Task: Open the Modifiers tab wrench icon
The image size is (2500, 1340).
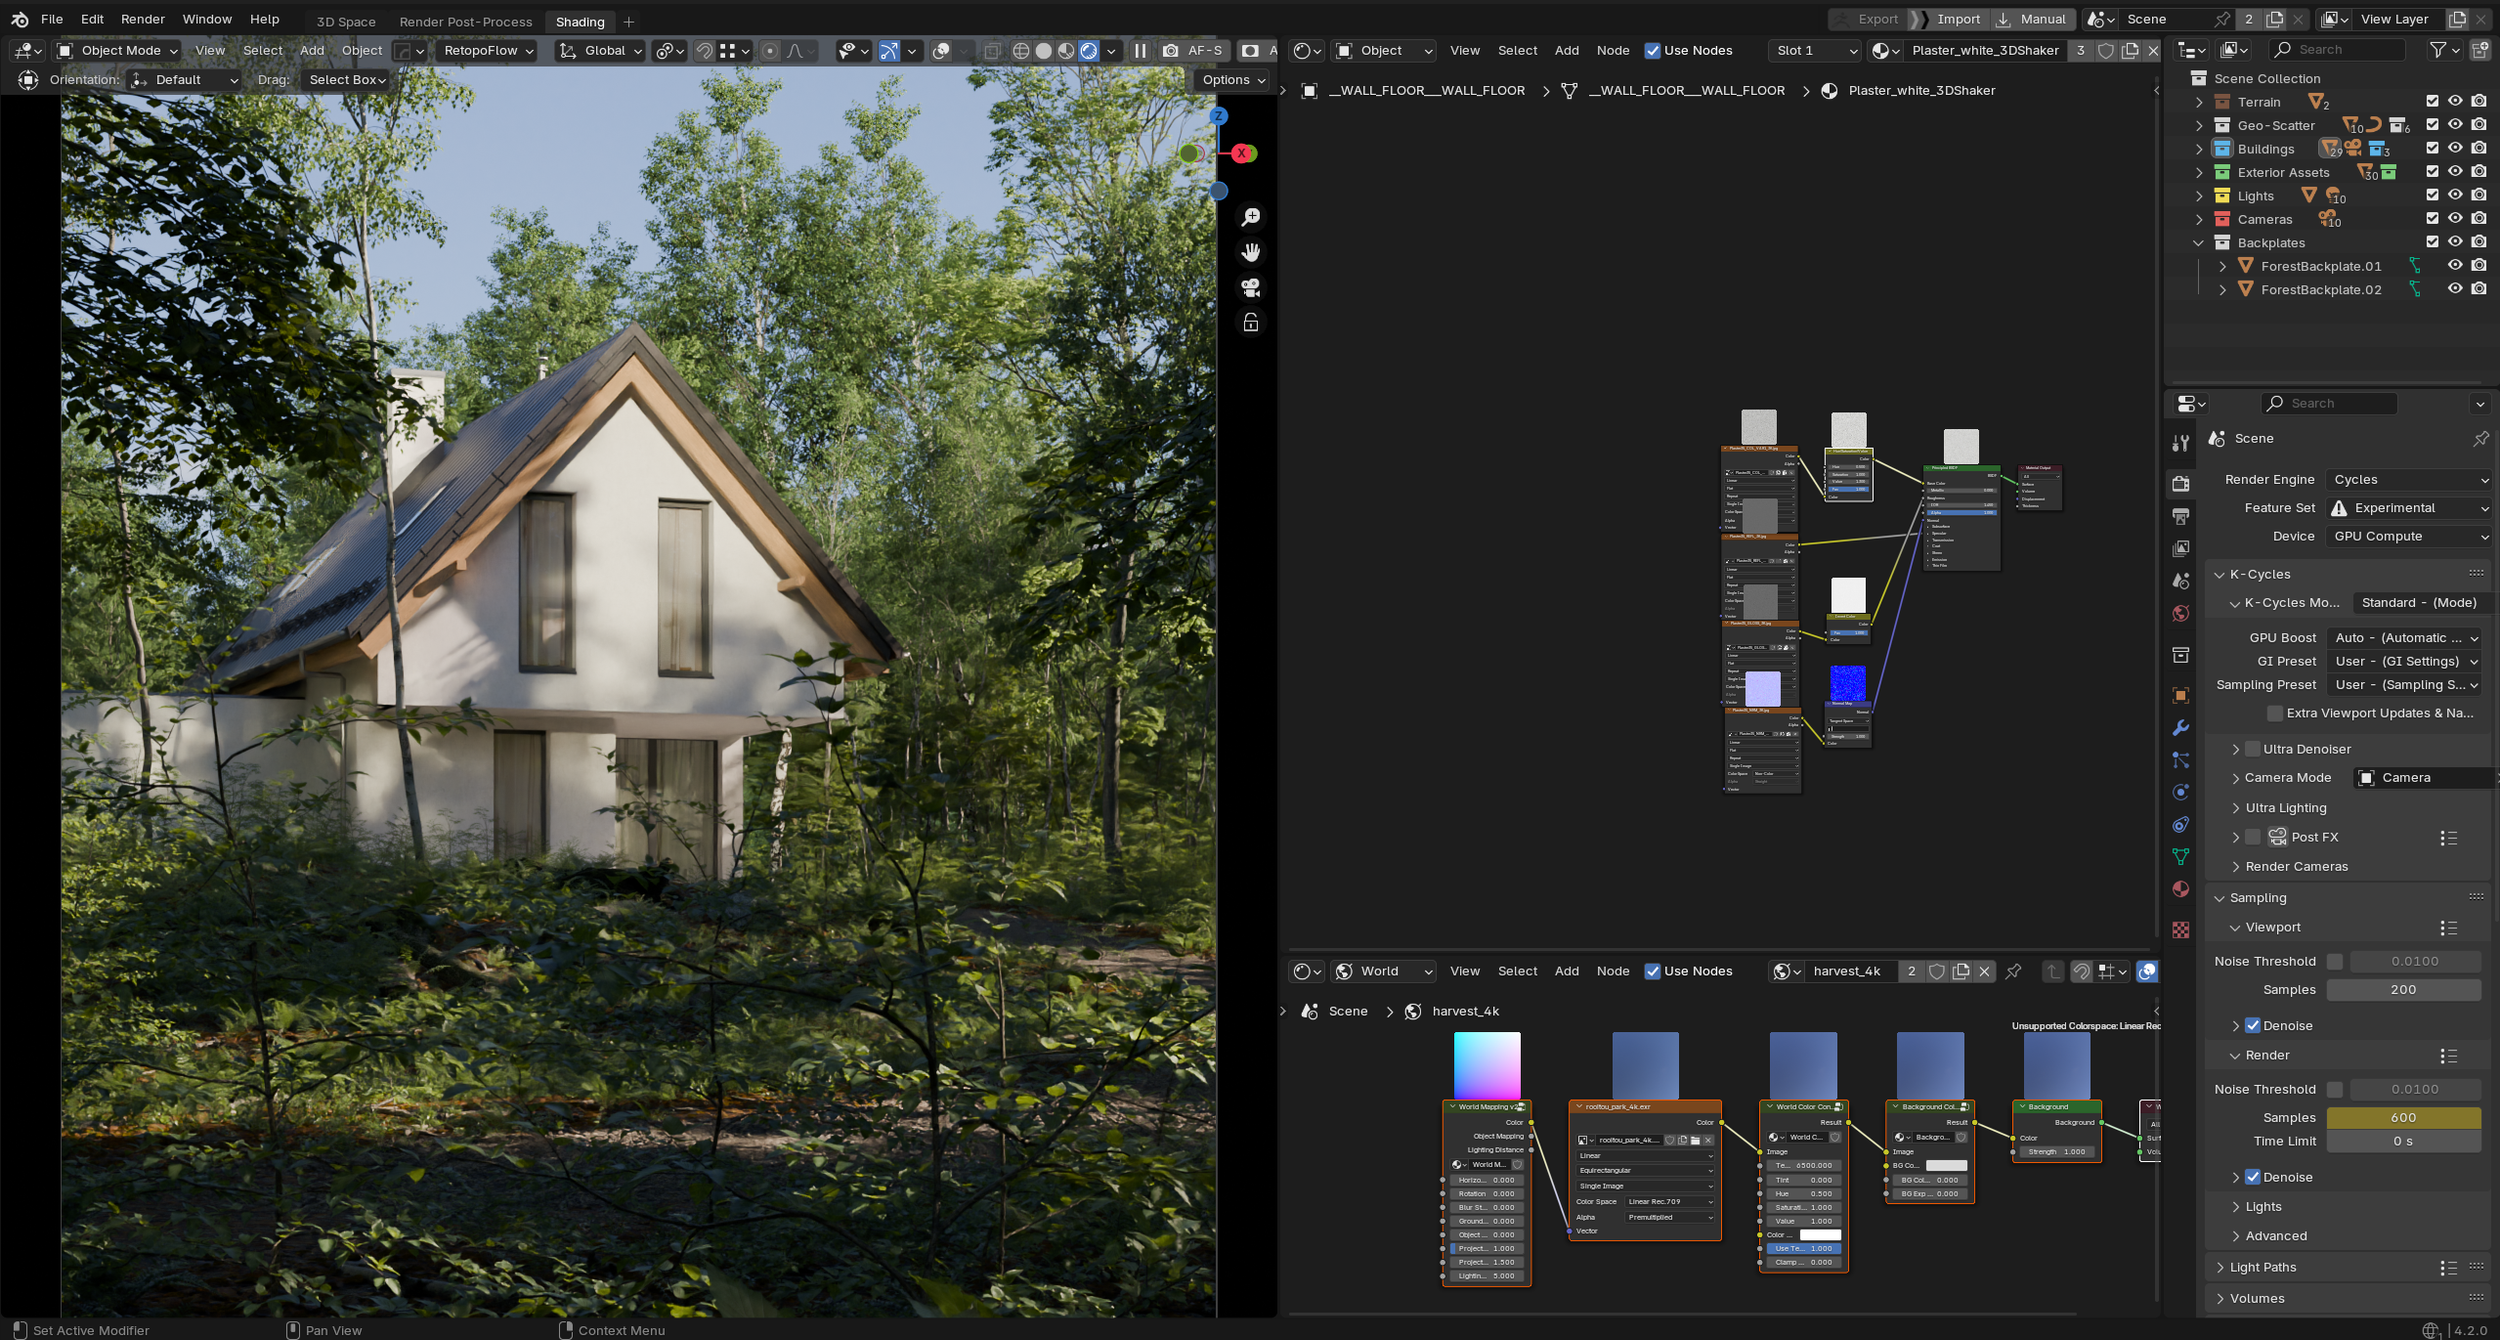Action: [x=2181, y=728]
